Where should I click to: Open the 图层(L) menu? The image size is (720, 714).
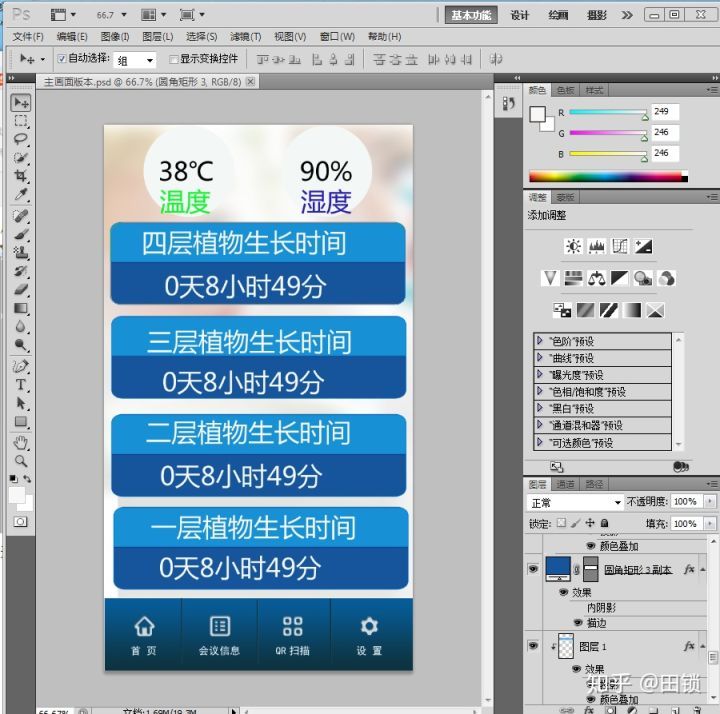coord(158,37)
